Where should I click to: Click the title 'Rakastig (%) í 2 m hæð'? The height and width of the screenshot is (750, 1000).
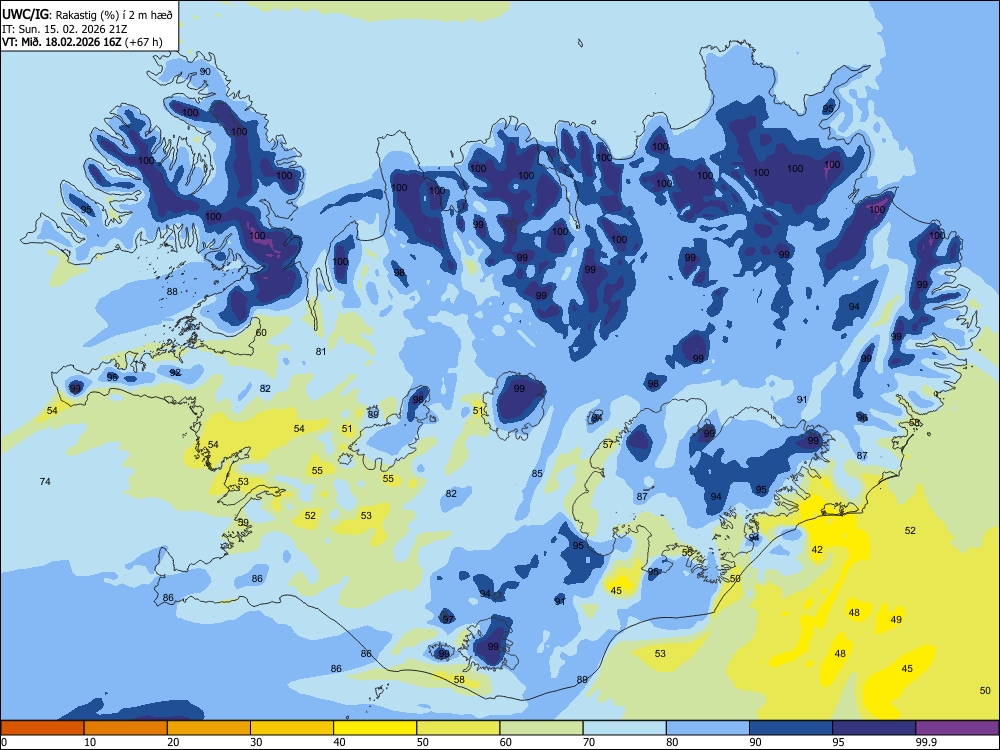(x=114, y=15)
